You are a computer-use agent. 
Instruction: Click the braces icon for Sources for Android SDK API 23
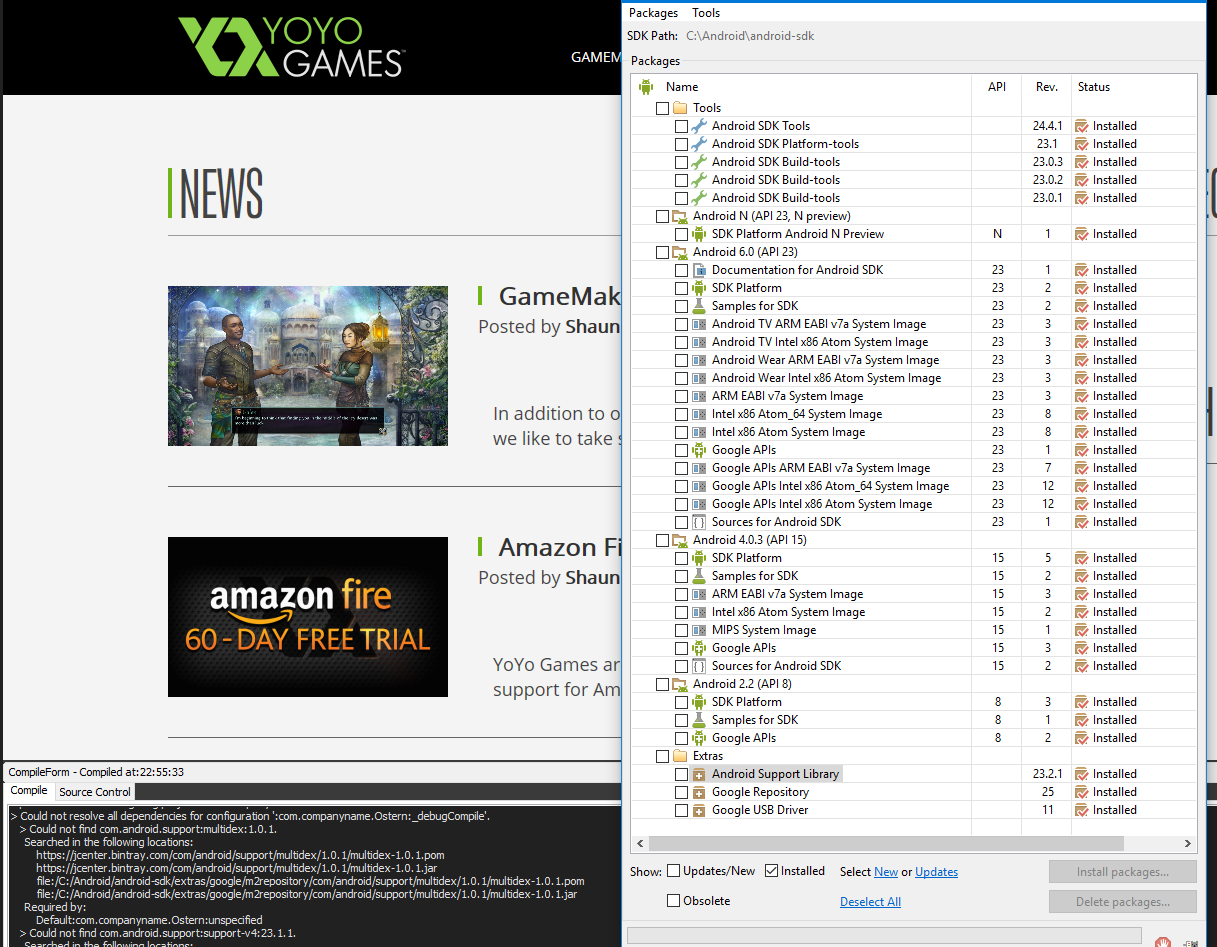click(699, 522)
